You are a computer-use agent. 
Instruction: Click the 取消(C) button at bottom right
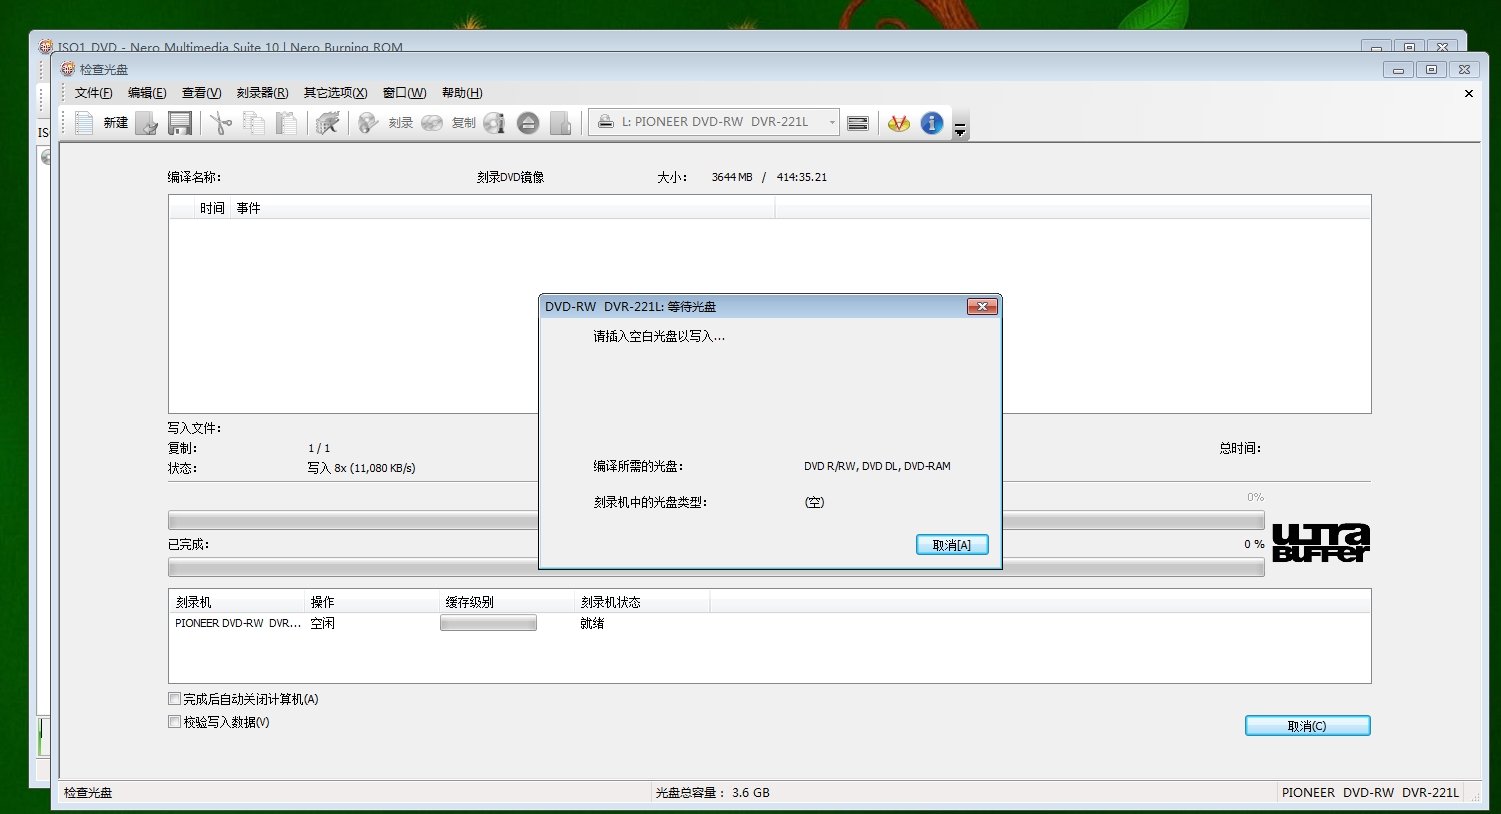pyautogui.click(x=1307, y=725)
